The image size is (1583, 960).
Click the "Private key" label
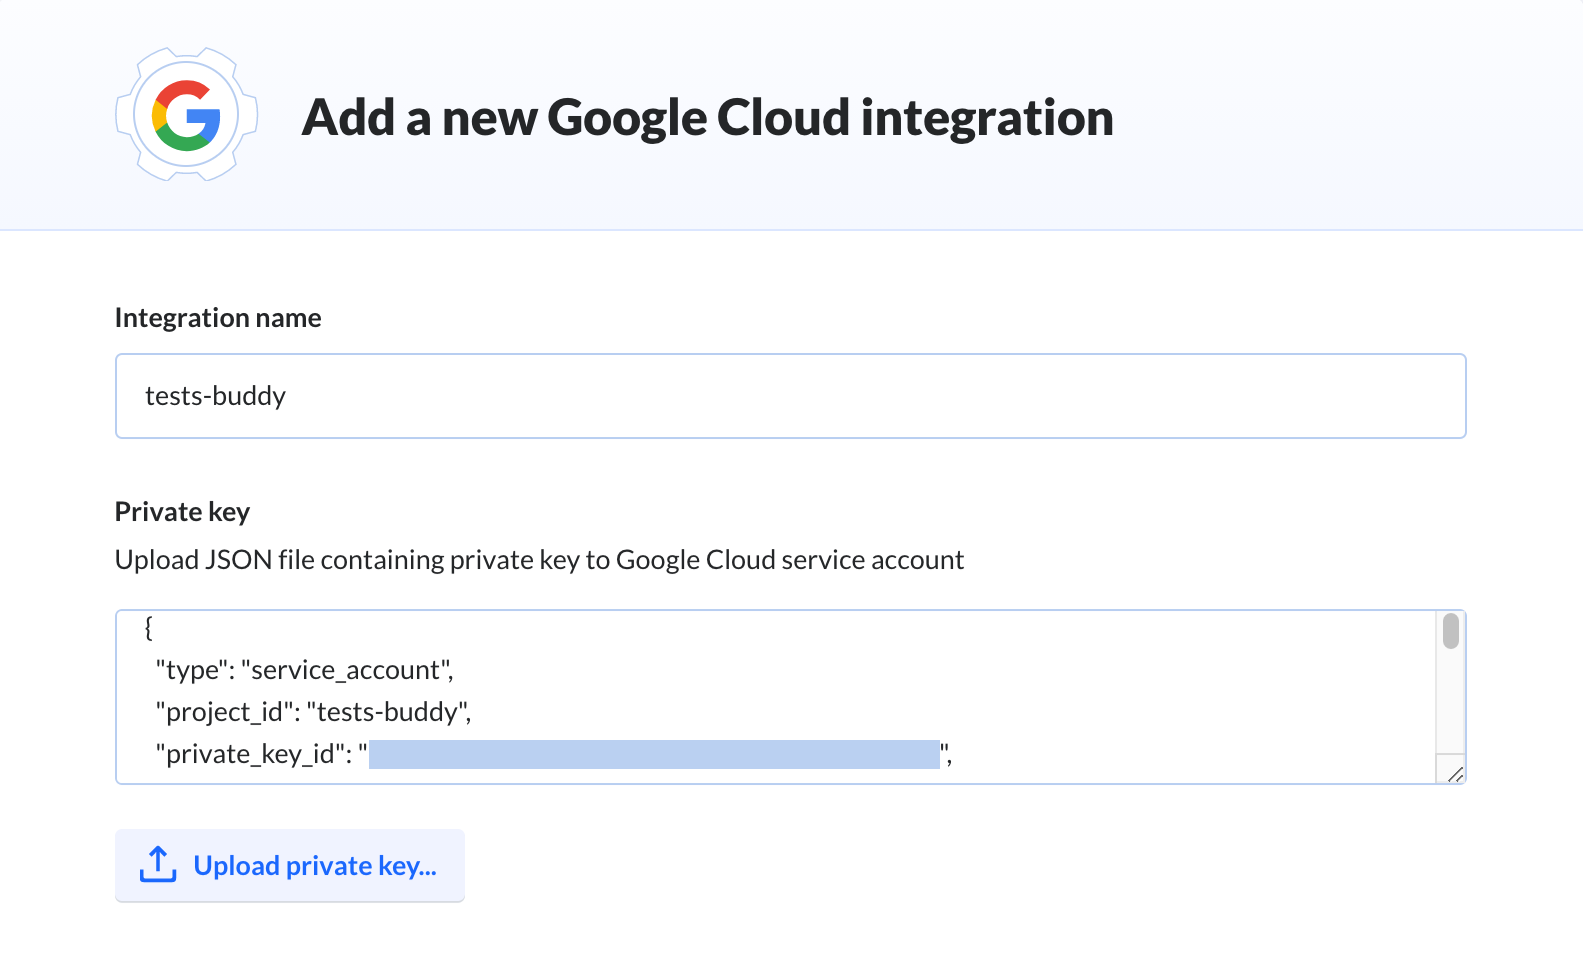[x=182, y=512]
